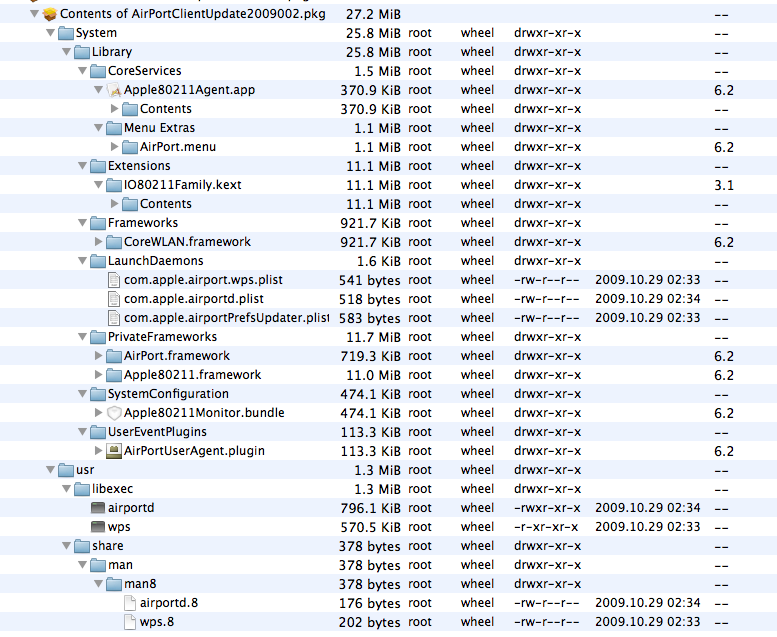Select the man folder row

[x=388, y=565]
